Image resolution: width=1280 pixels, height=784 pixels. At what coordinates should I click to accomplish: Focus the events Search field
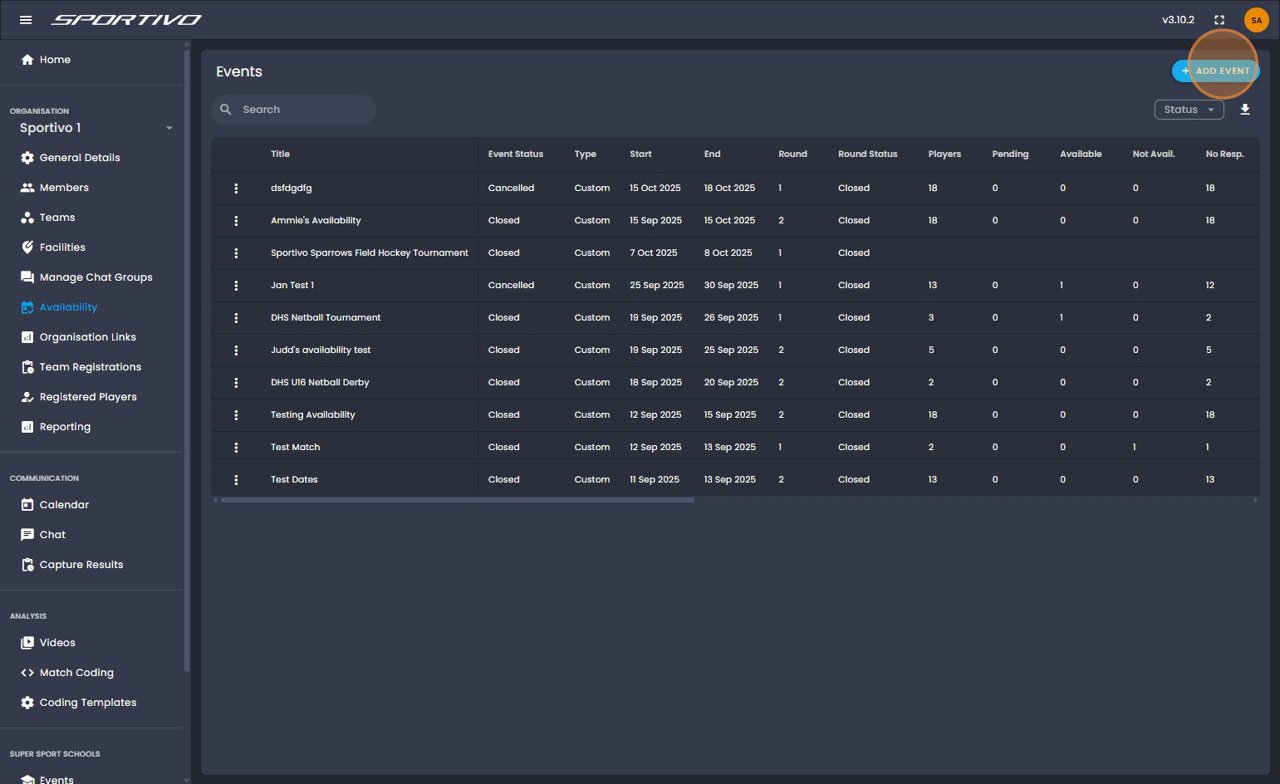pos(294,110)
